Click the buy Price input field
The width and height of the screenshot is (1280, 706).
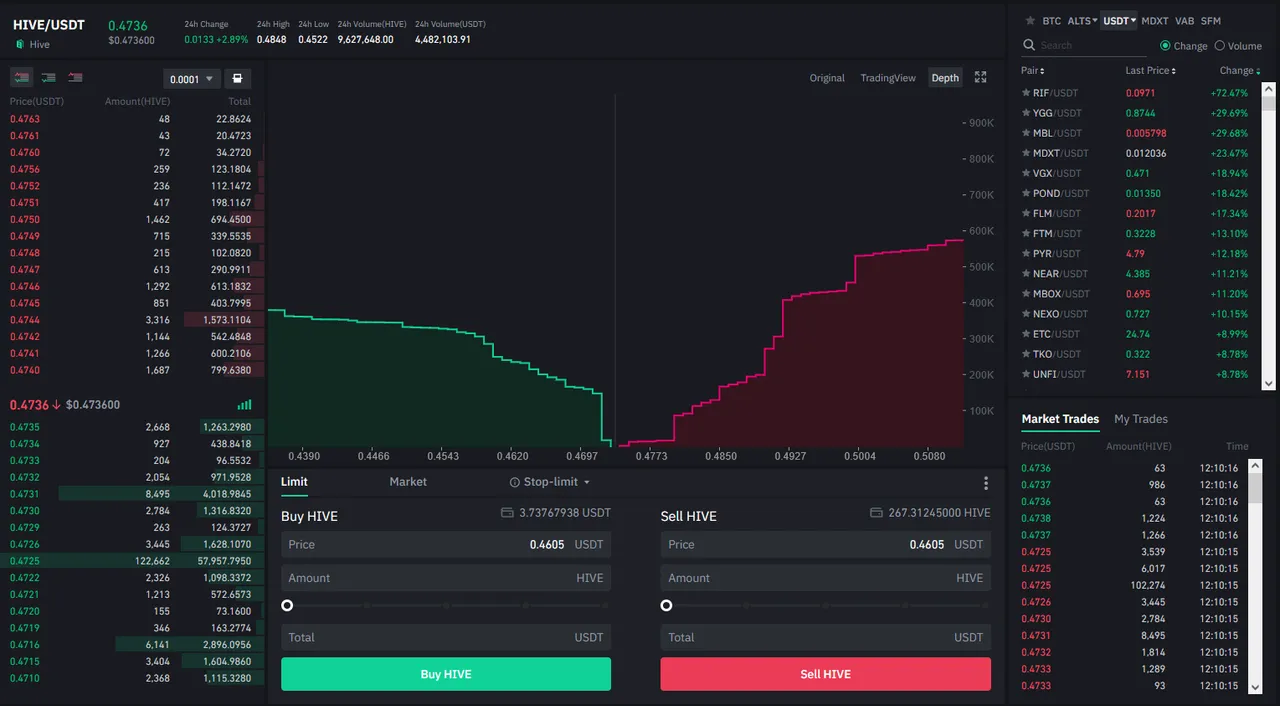tap(446, 545)
